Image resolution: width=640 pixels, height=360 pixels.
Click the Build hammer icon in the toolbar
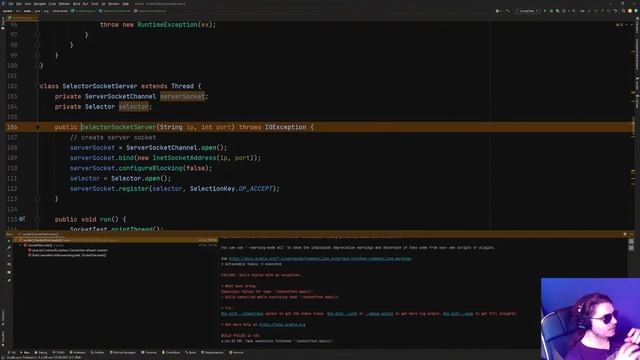pos(508,11)
